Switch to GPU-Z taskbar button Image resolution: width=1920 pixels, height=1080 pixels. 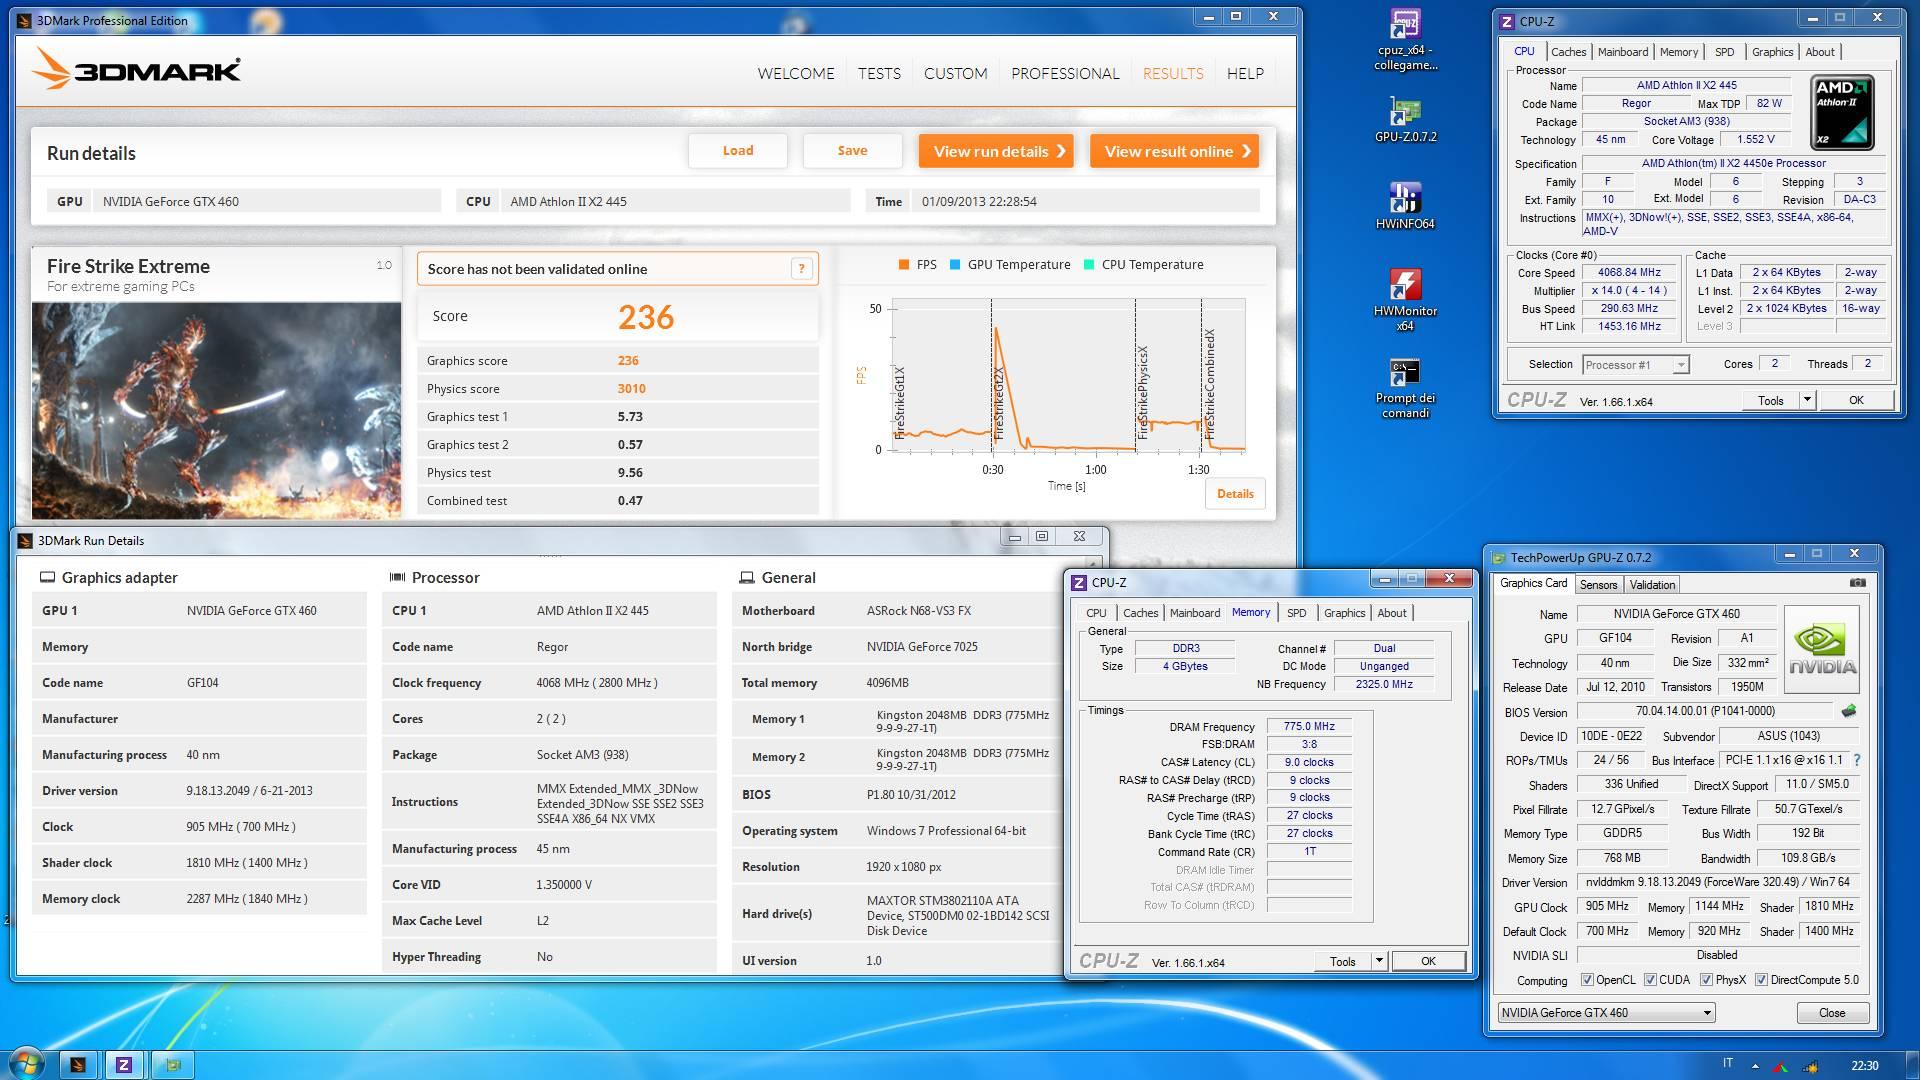pyautogui.click(x=173, y=1064)
